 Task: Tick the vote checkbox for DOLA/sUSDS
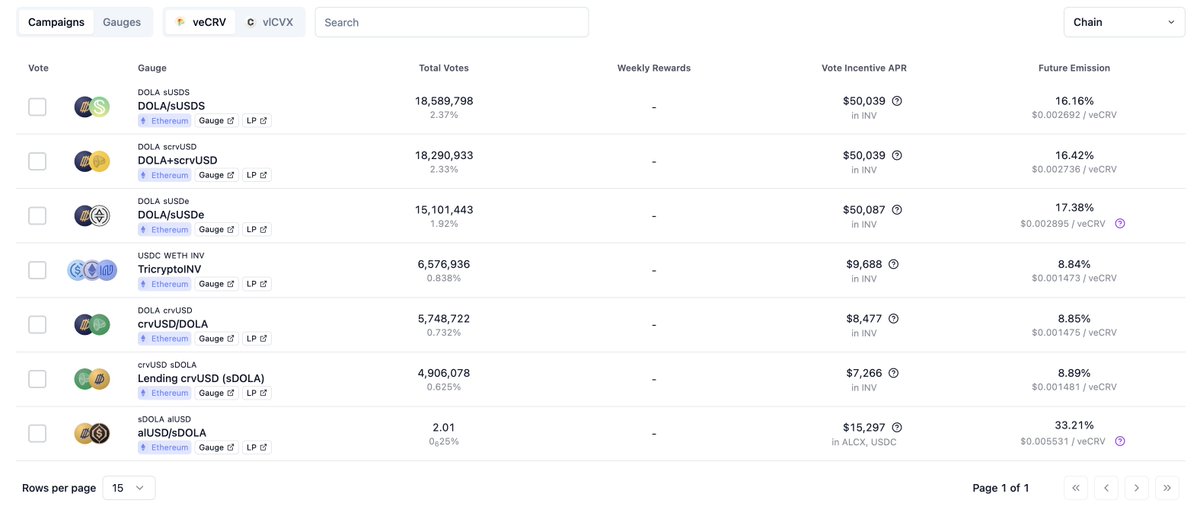pos(37,107)
